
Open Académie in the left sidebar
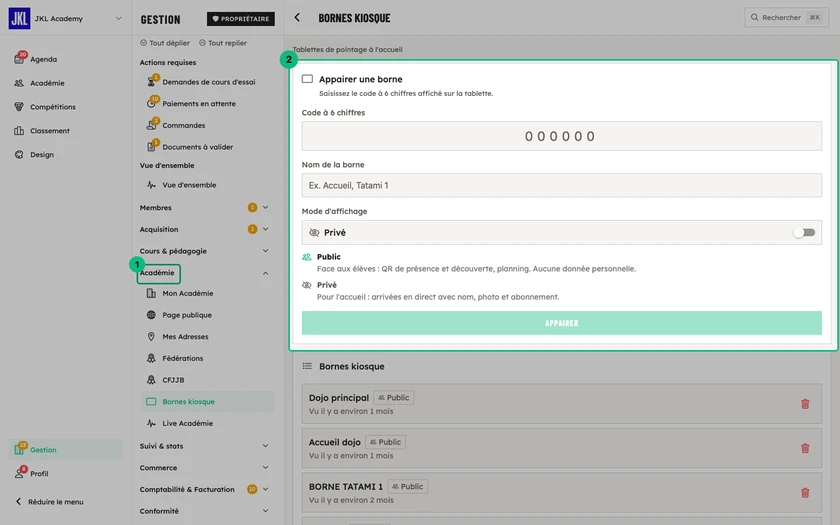pos(47,83)
